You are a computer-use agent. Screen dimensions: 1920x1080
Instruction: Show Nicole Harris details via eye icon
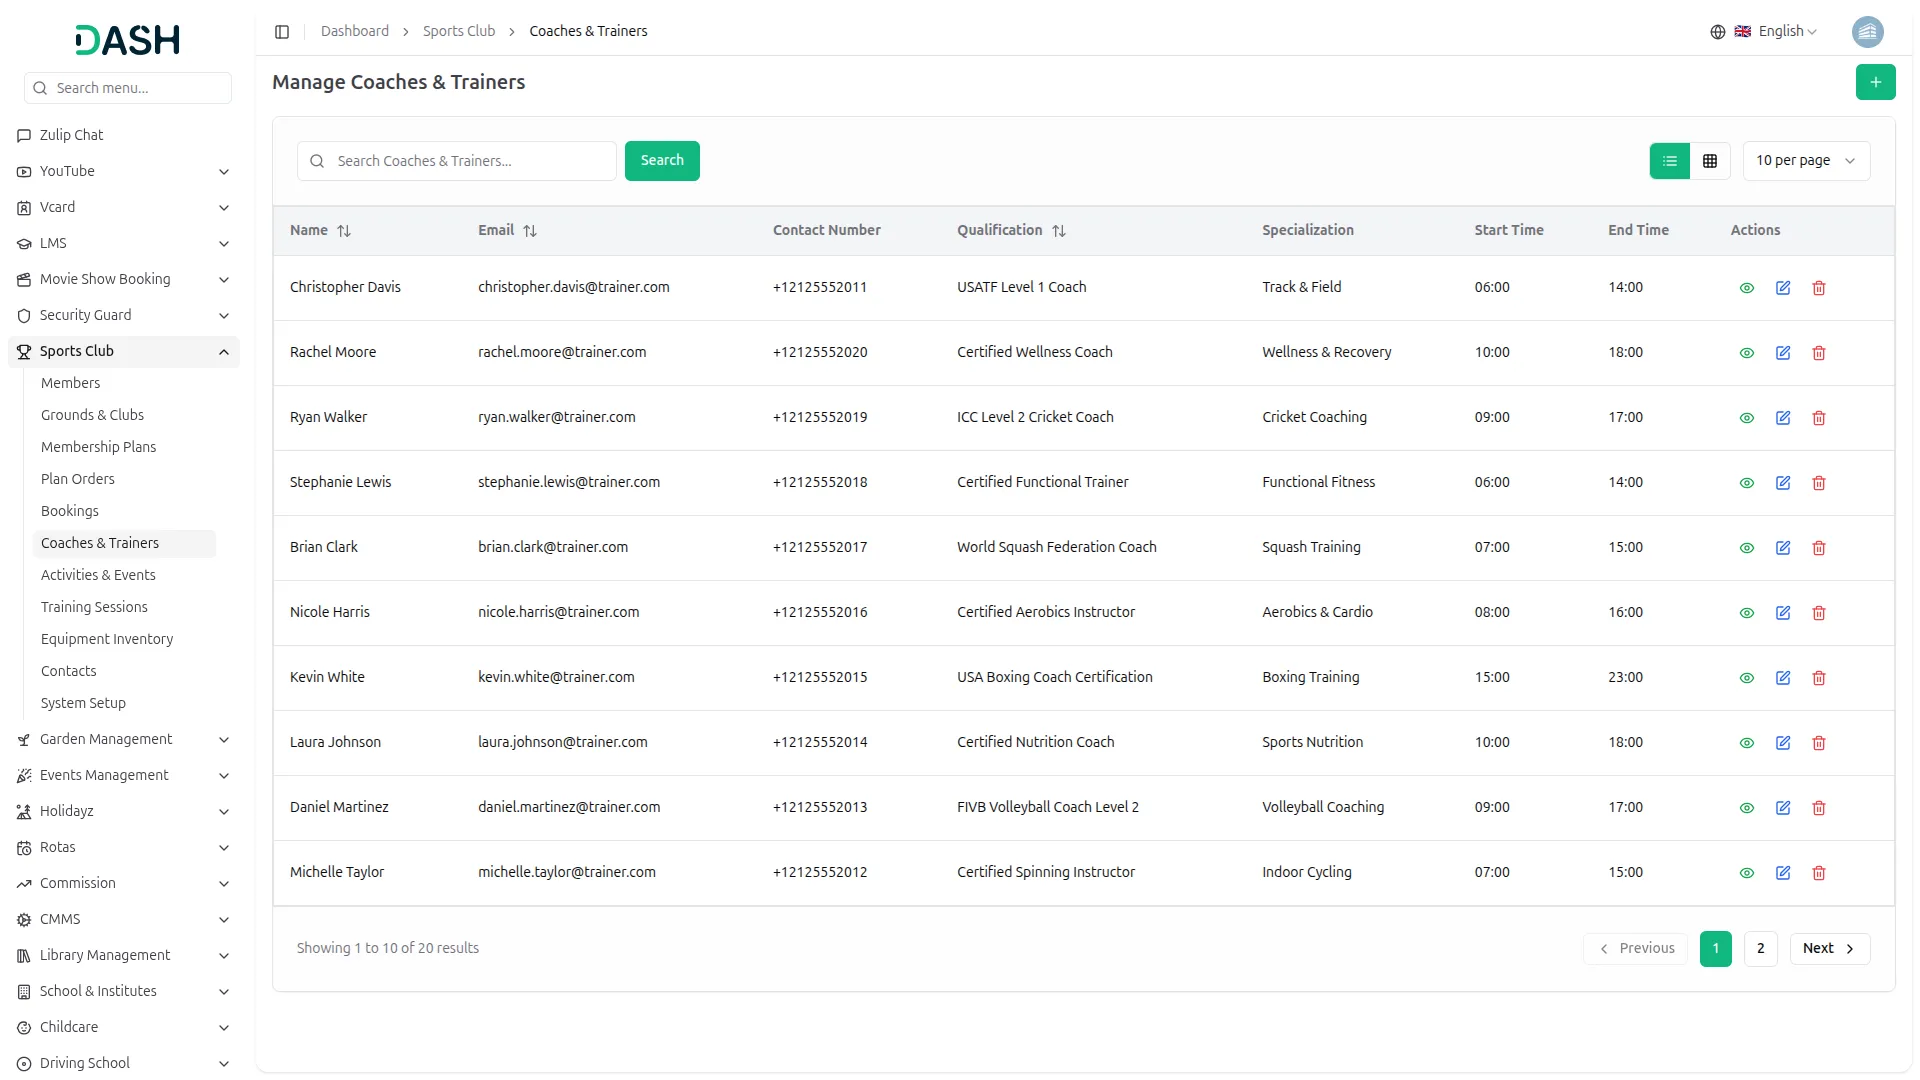pyautogui.click(x=1747, y=613)
